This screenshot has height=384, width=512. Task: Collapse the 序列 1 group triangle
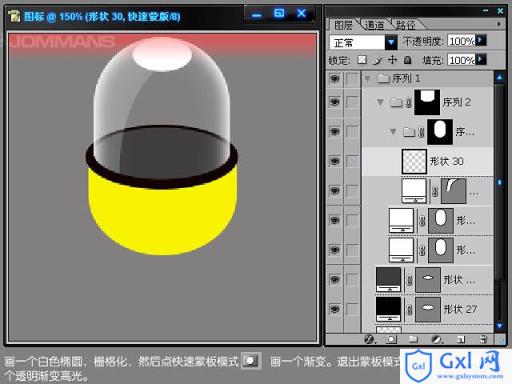pos(368,79)
